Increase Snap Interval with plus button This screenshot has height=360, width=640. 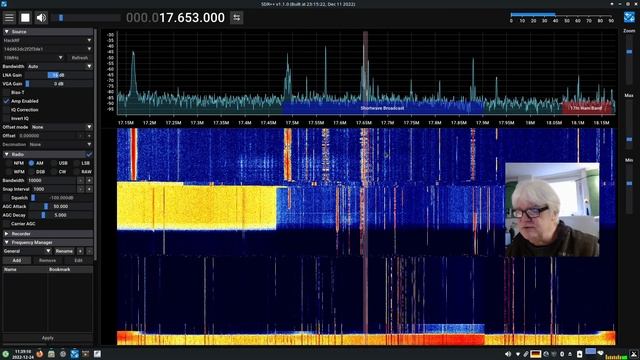click(89, 189)
